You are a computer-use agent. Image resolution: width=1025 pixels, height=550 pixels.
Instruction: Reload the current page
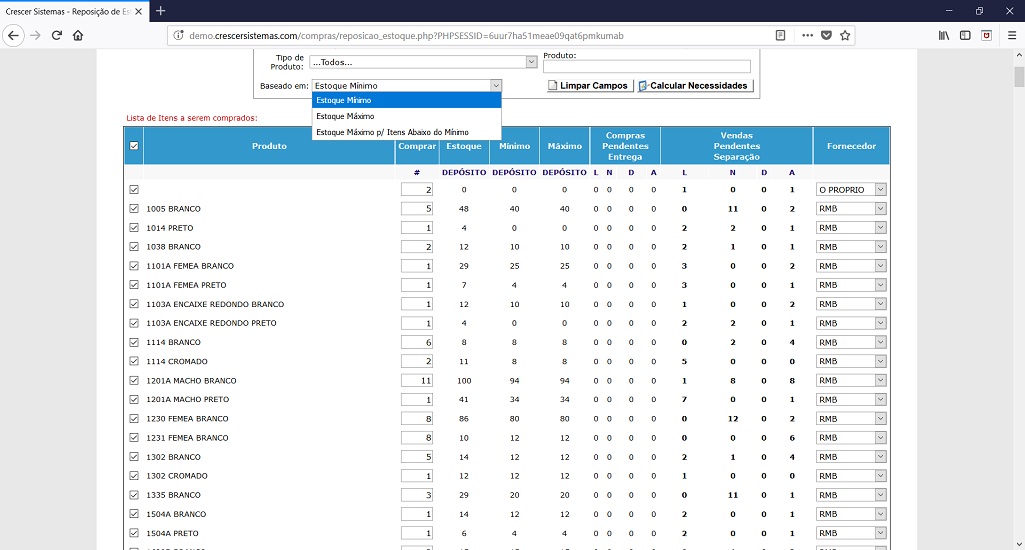(57, 35)
